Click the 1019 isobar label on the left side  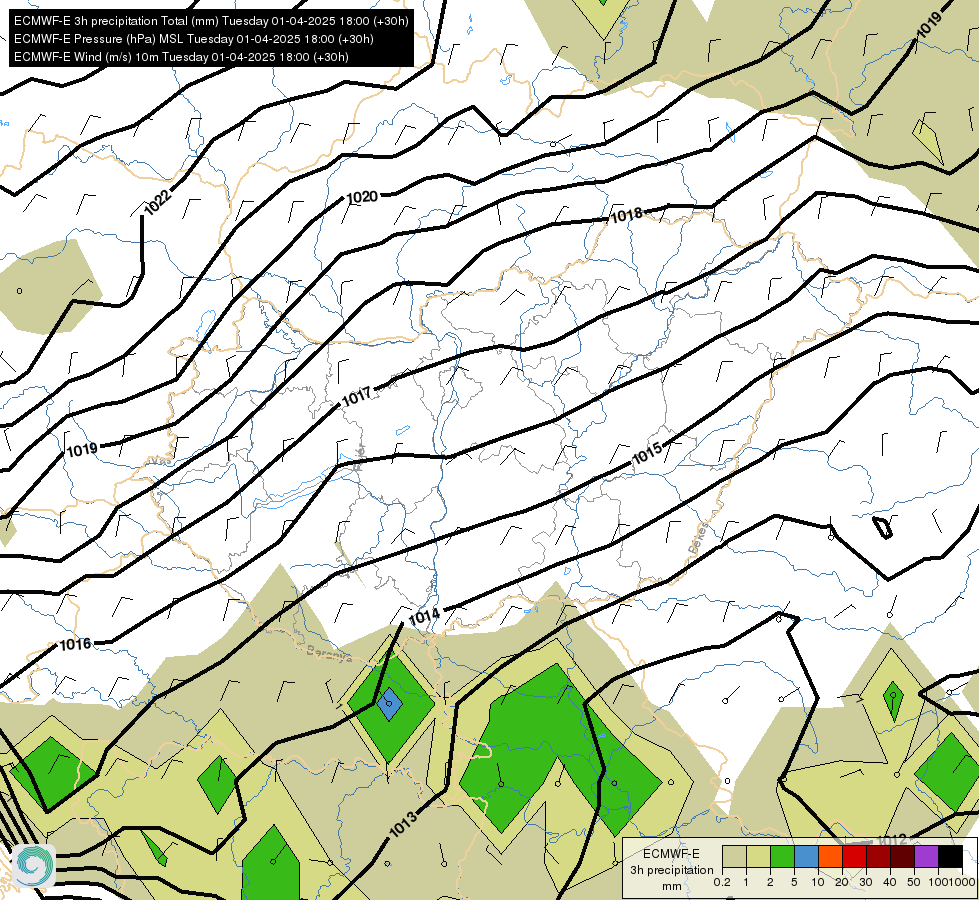[x=82, y=450]
